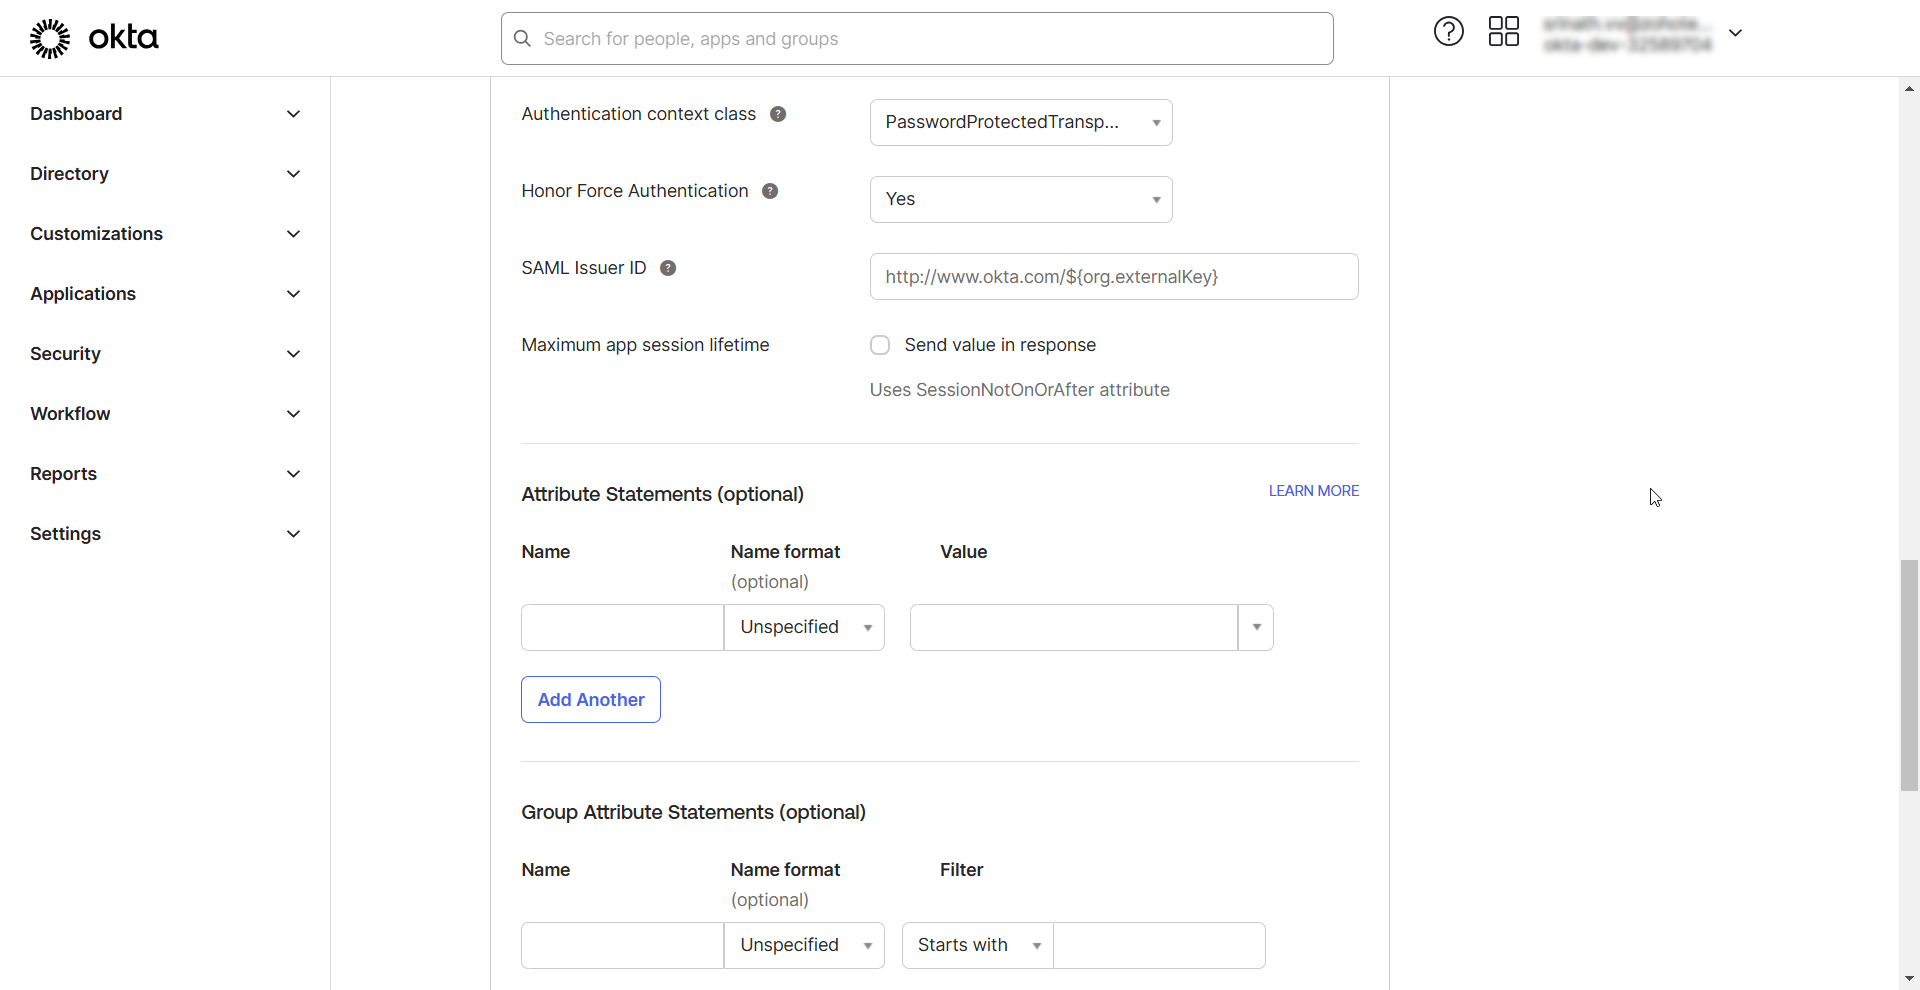Open the Starts with filter dropdown
1920x990 pixels.
pos(977,945)
